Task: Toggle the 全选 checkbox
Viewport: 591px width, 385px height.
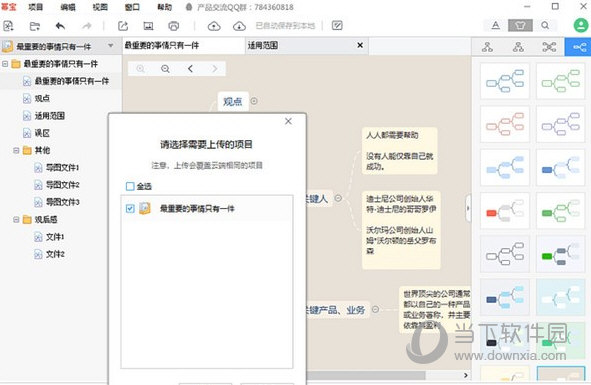Action: coord(130,186)
